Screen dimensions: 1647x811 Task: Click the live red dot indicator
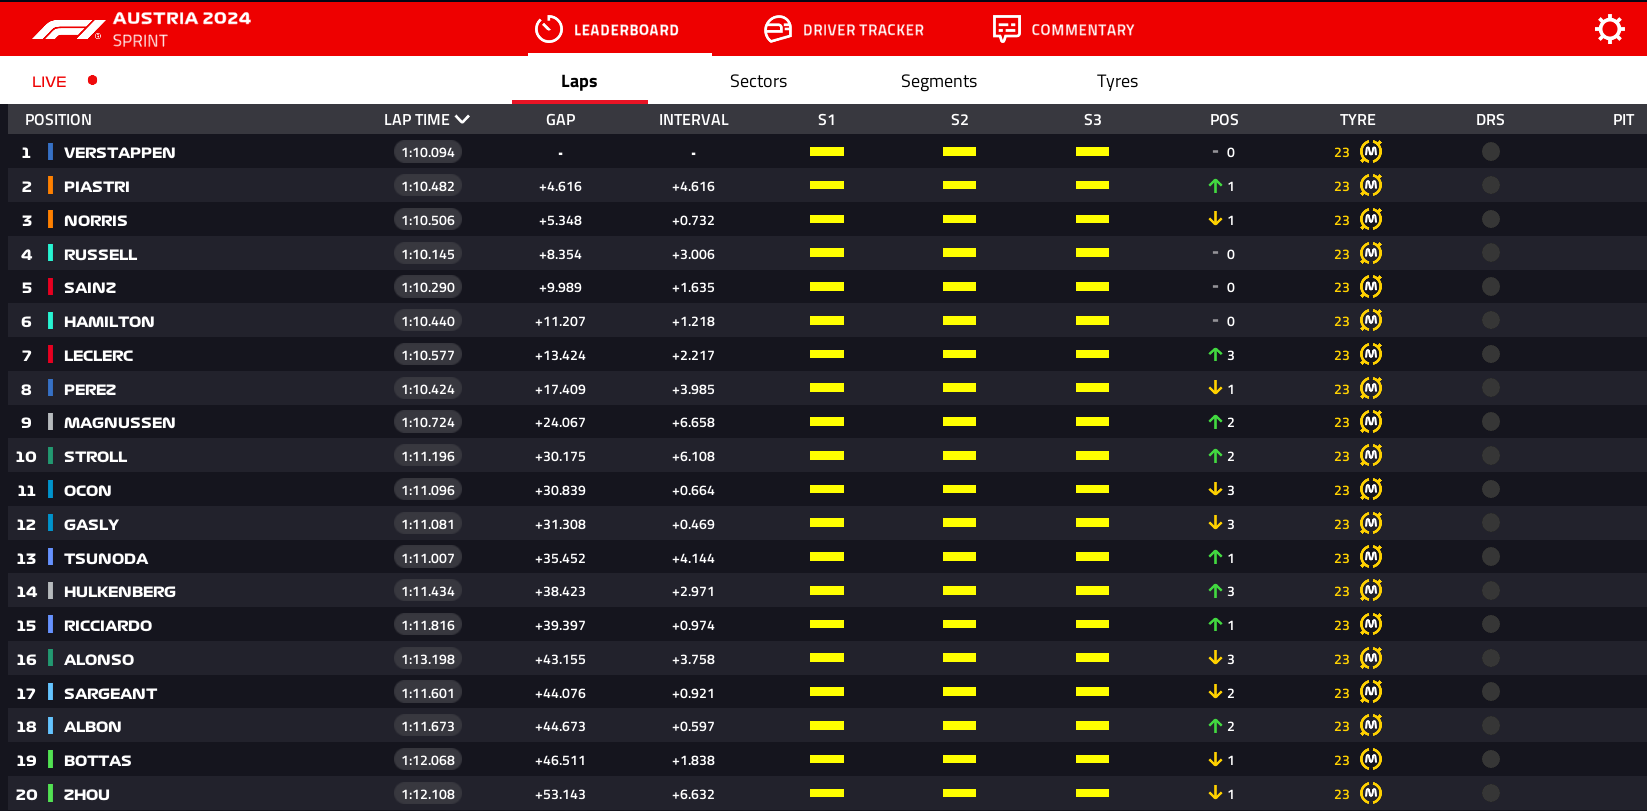[x=92, y=80]
